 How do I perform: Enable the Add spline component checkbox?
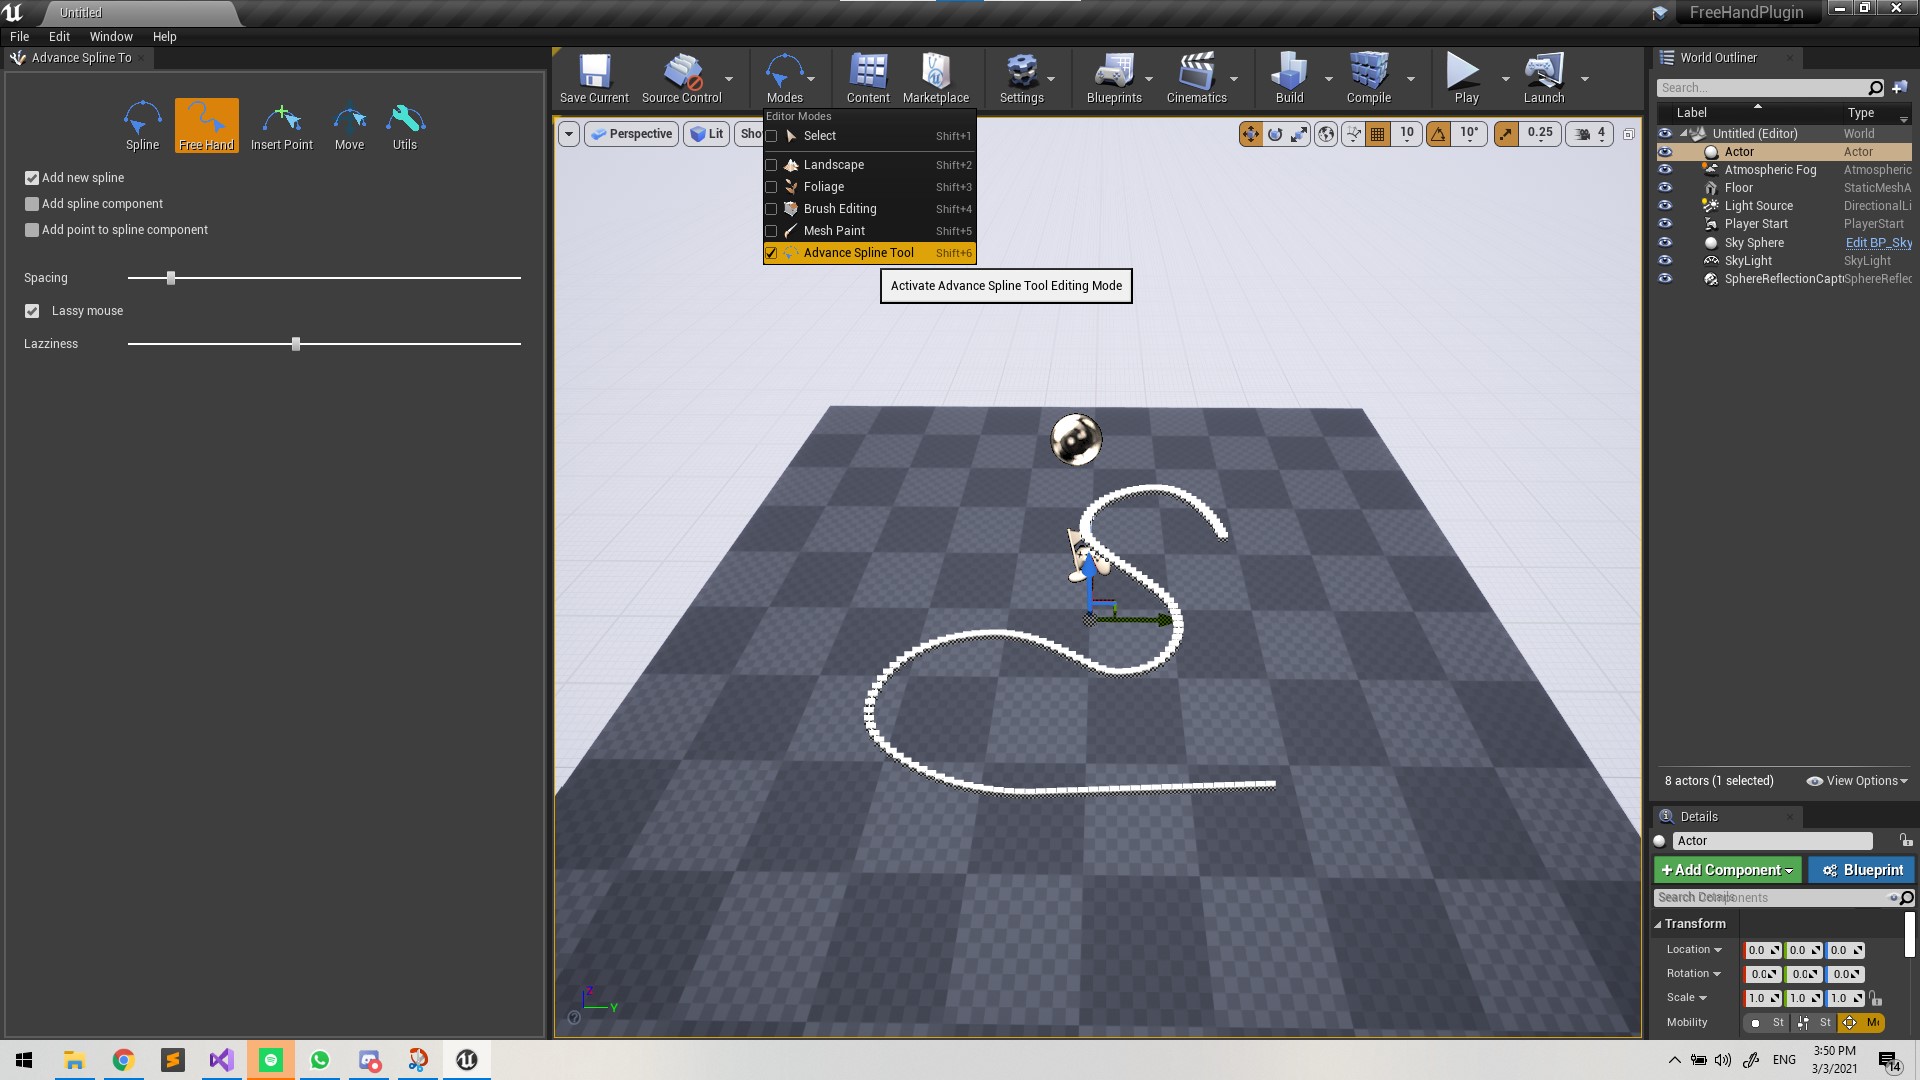pyautogui.click(x=32, y=204)
